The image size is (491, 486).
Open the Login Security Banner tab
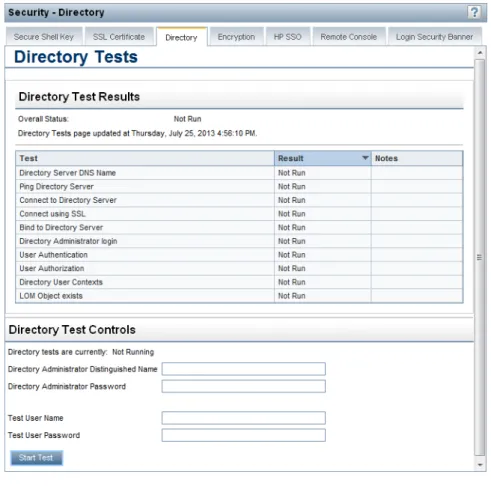[434, 37]
